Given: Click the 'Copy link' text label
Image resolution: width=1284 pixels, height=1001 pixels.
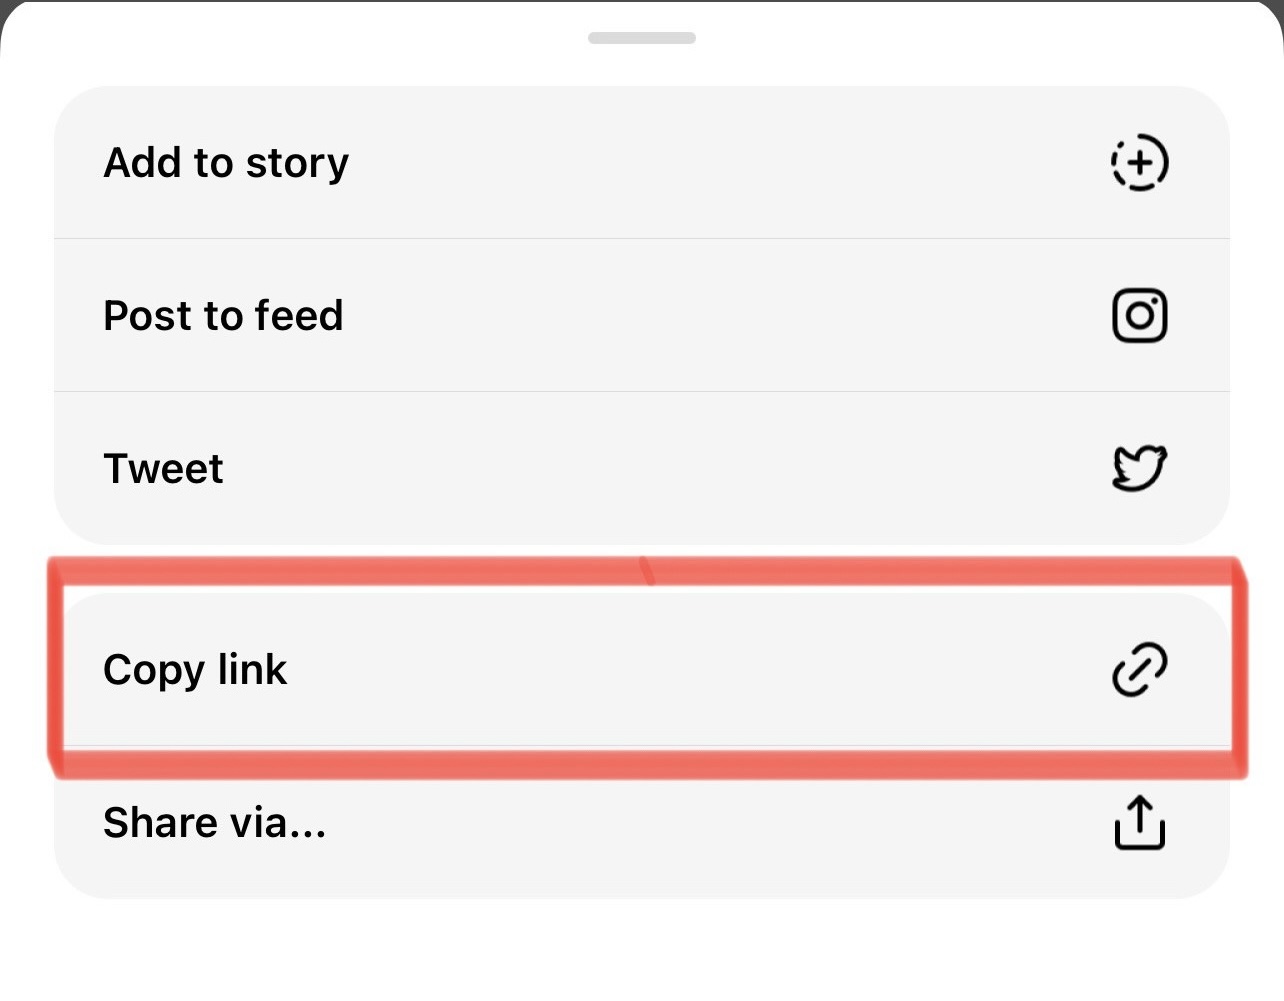Looking at the screenshot, I should coord(195,670).
